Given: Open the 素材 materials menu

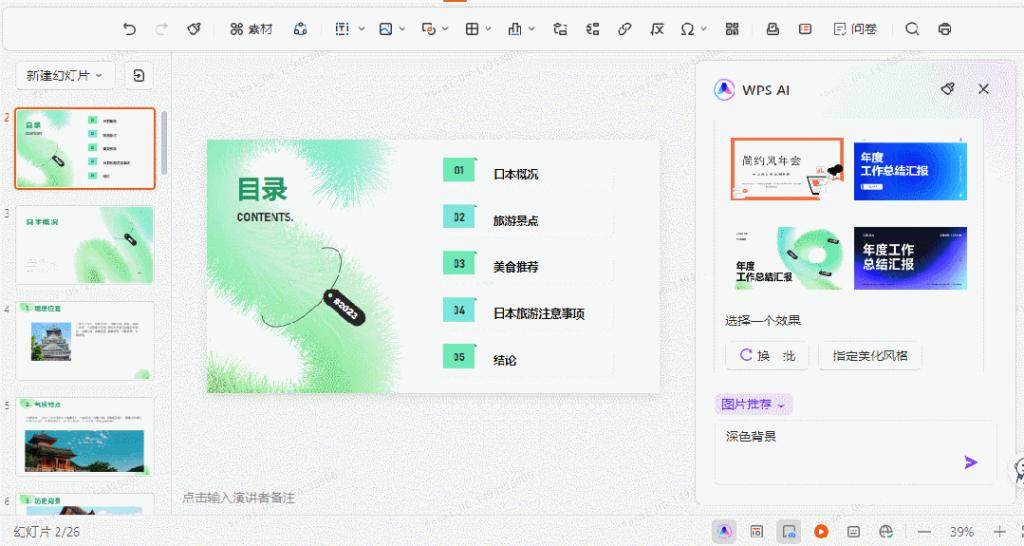Looking at the screenshot, I should 251,29.
